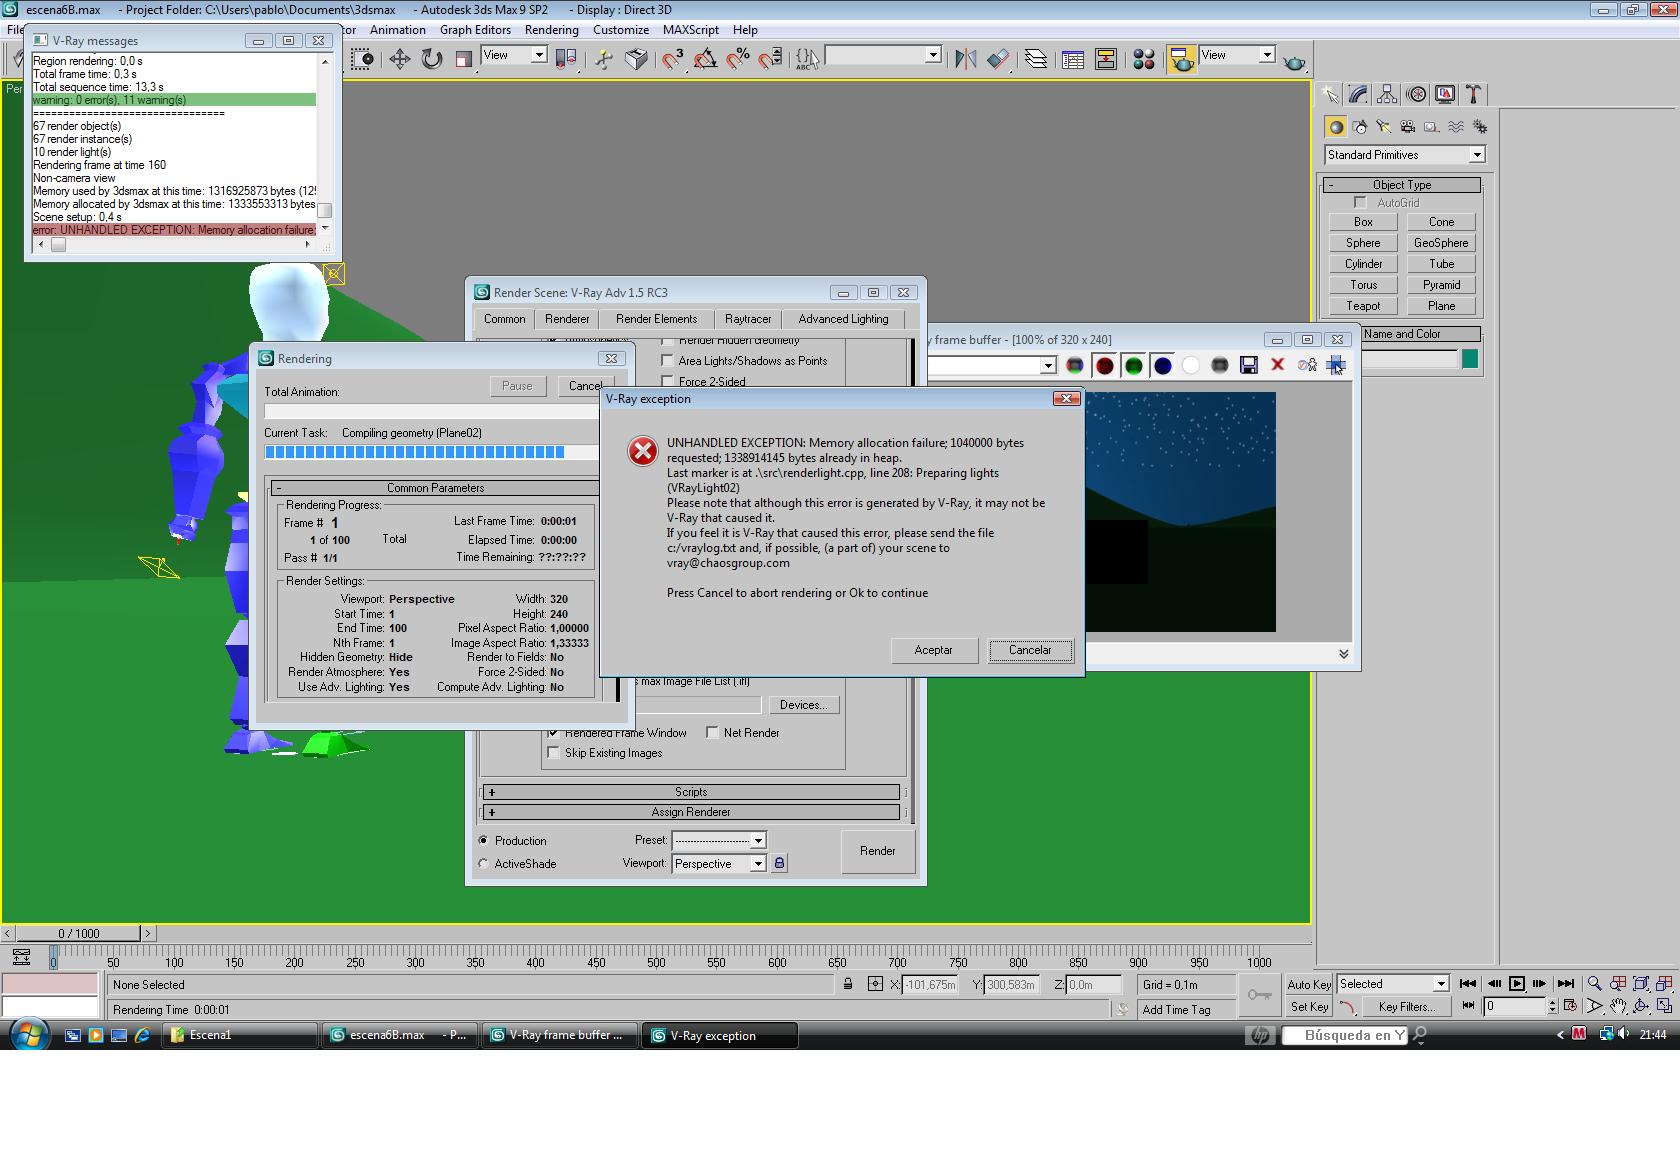1680x1152 pixels.
Task: Click Cancelar in V-Ray exception dialog
Action: pos(1030,650)
